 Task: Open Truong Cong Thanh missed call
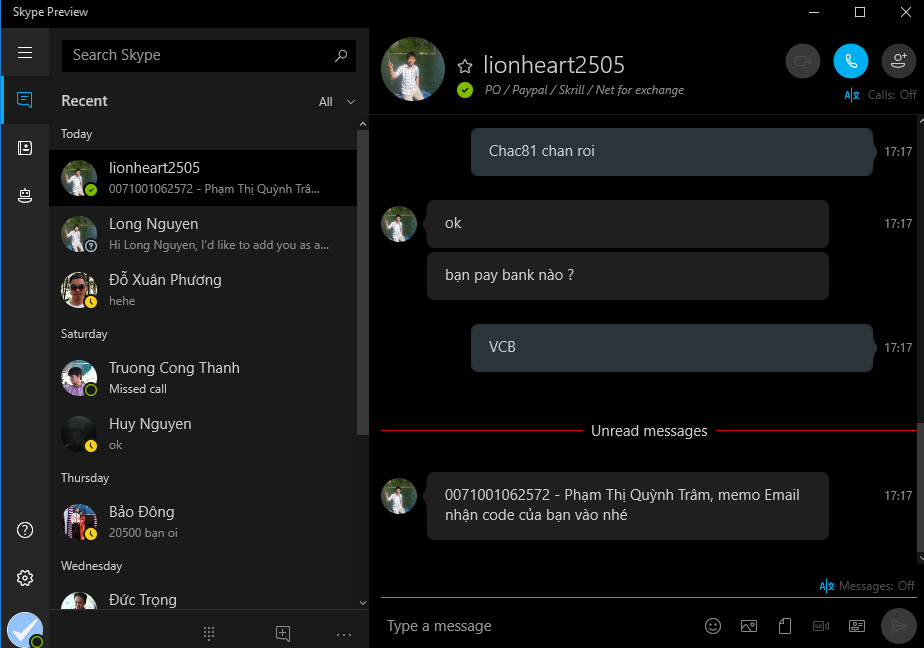tap(203, 378)
